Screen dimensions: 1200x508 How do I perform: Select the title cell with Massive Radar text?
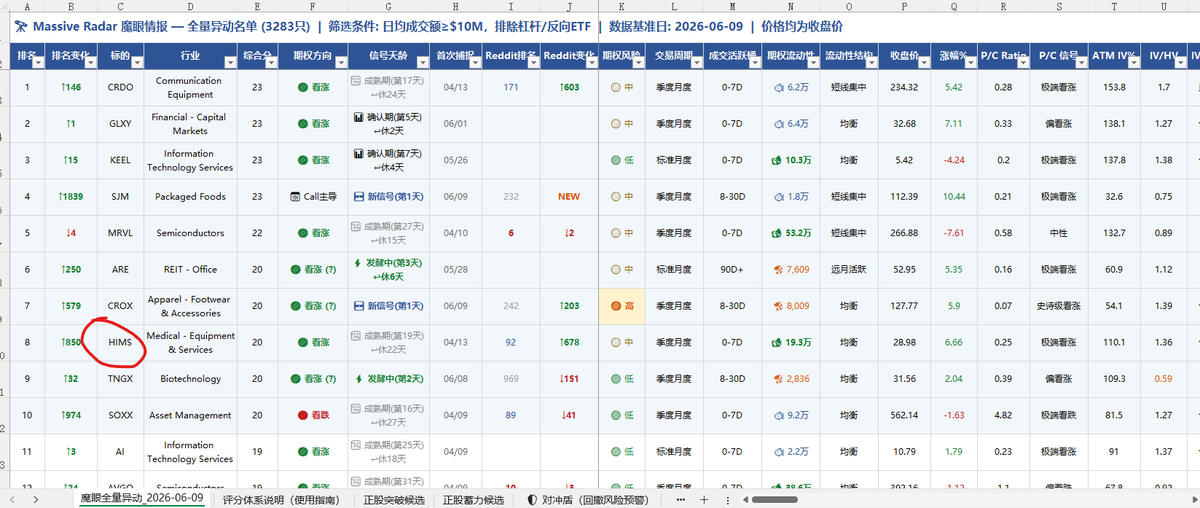(x=605, y=26)
